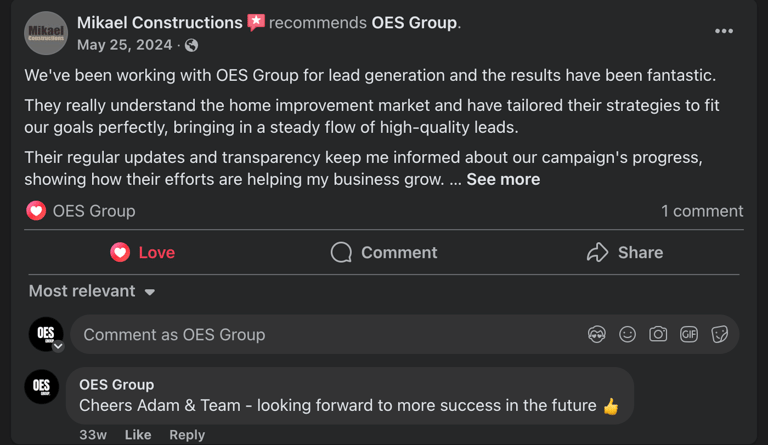
Task: Reply to the OES Group comment
Action: tap(187, 435)
